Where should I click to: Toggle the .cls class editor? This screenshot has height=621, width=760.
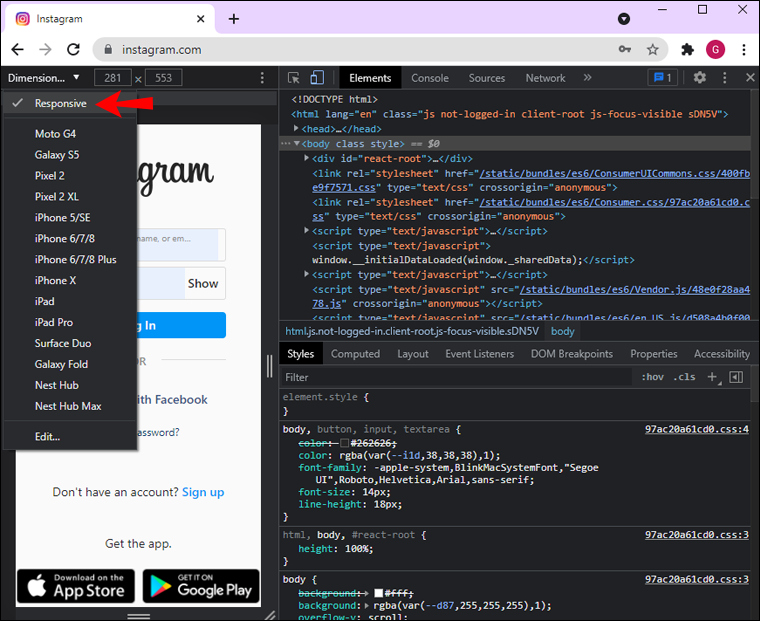pos(684,377)
